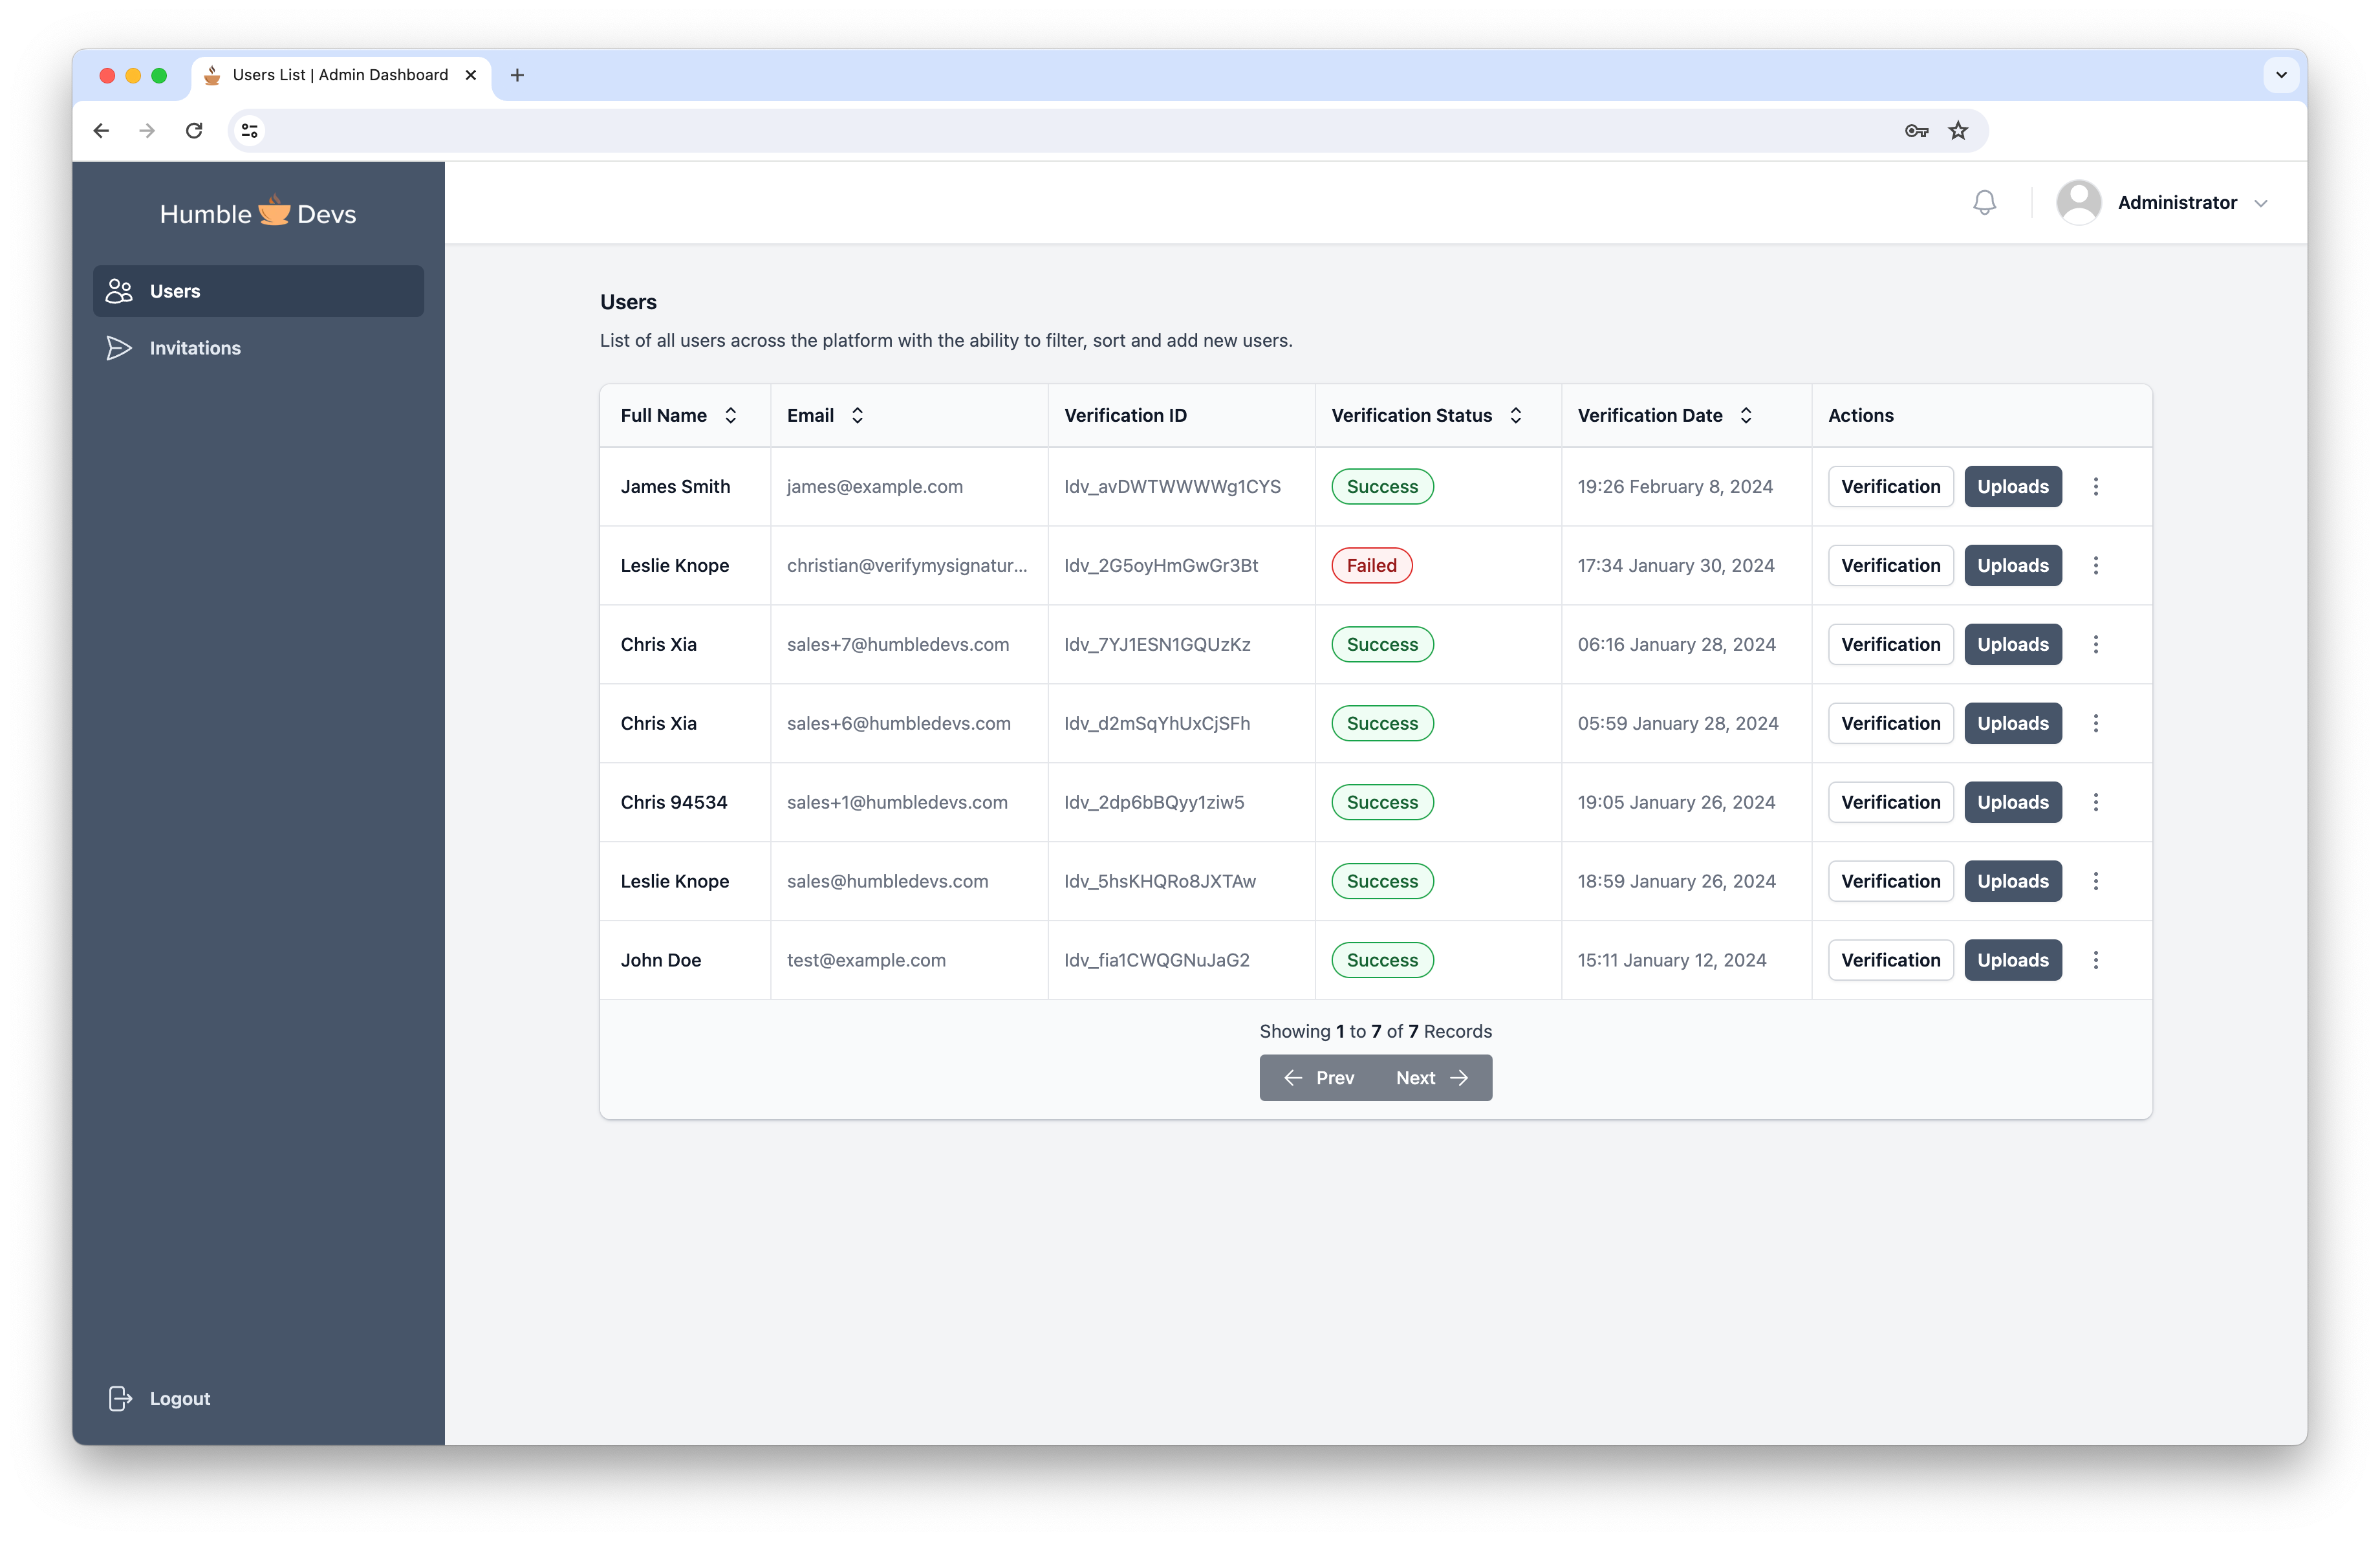
Task: Open Verification for christian@verifymysignatur row
Action: pos(1890,566)
